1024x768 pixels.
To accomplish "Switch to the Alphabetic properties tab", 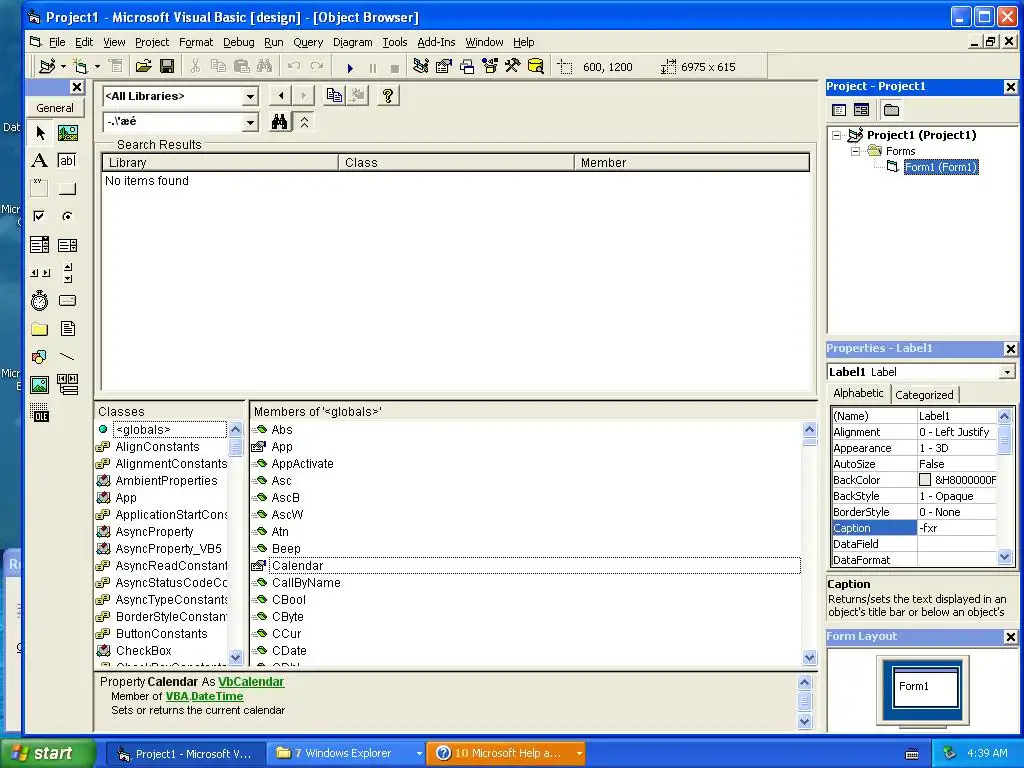I will [858, 393].
